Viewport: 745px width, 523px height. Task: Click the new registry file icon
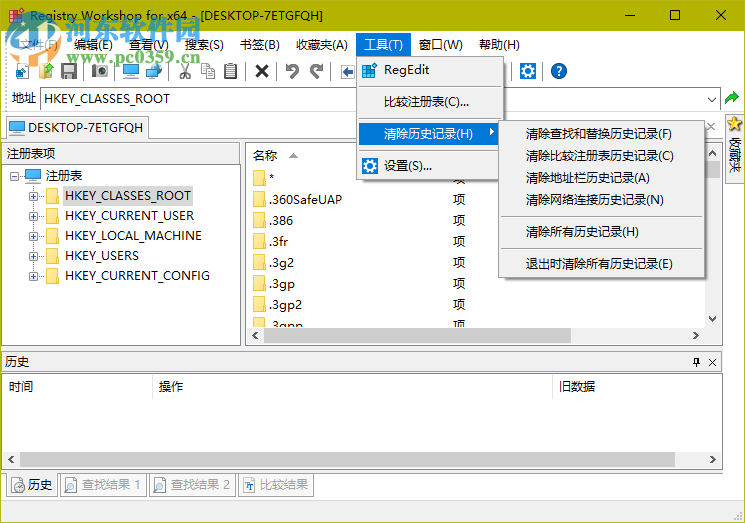(x=22, y=71)
